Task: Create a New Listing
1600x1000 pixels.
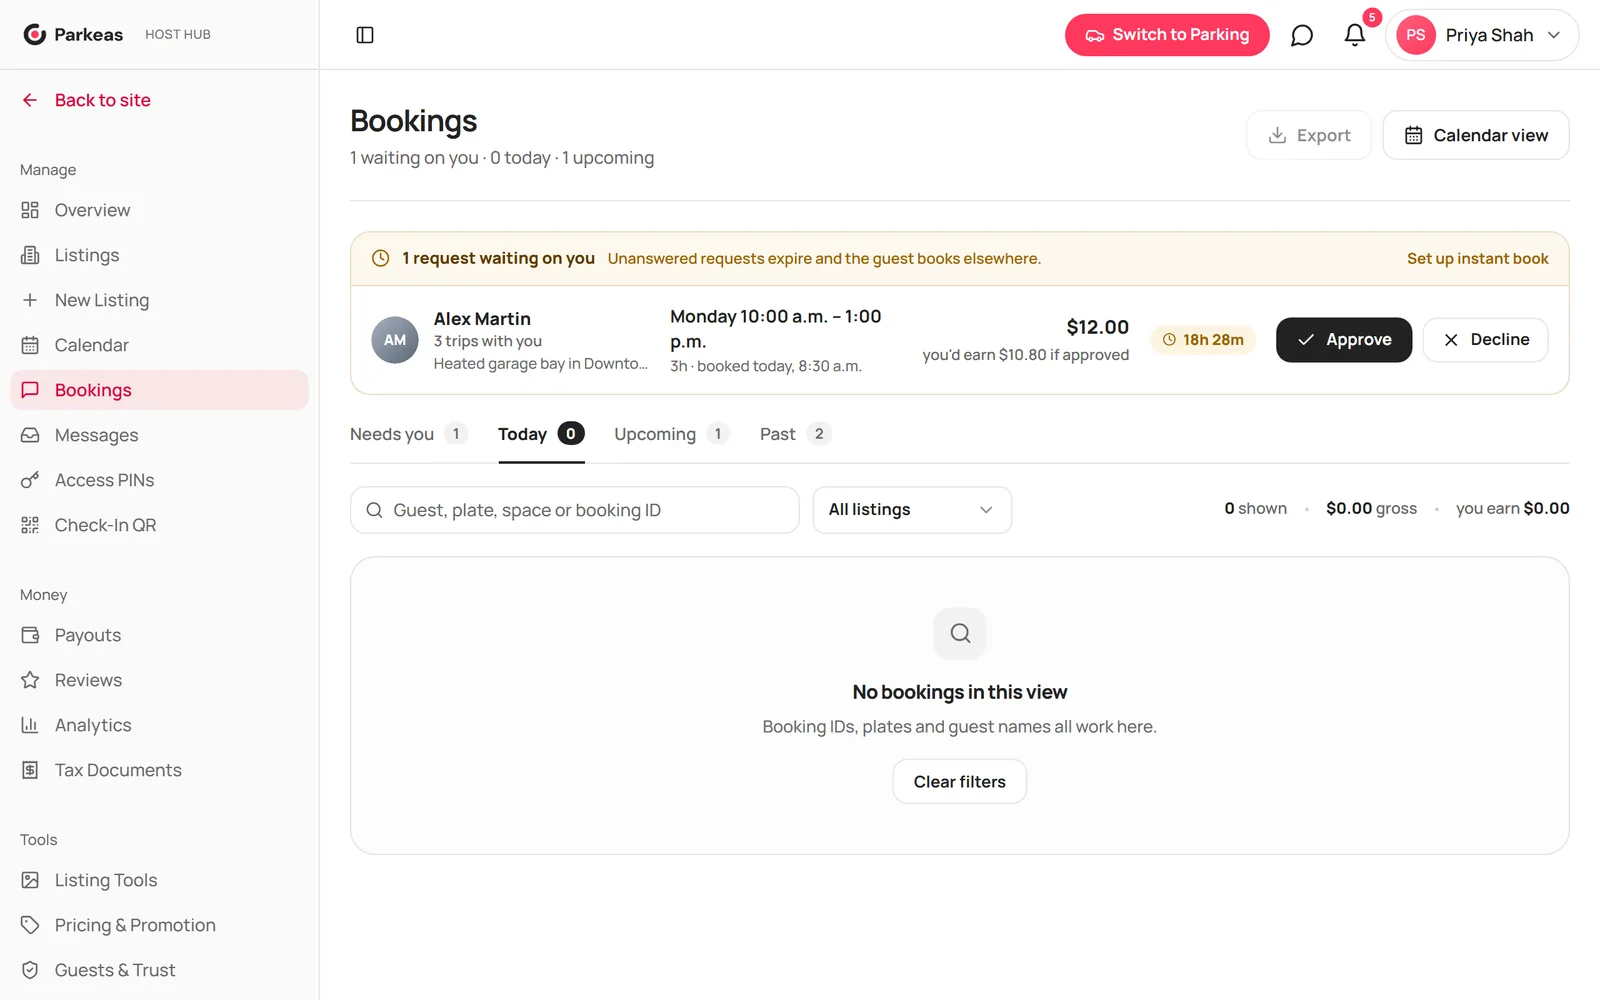Action: coord(159,300)
